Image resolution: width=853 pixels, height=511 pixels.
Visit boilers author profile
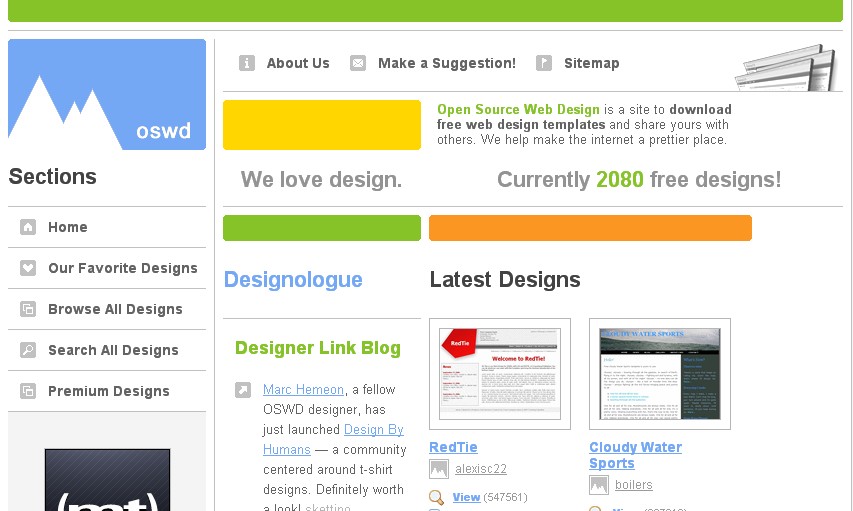[633, 485]
